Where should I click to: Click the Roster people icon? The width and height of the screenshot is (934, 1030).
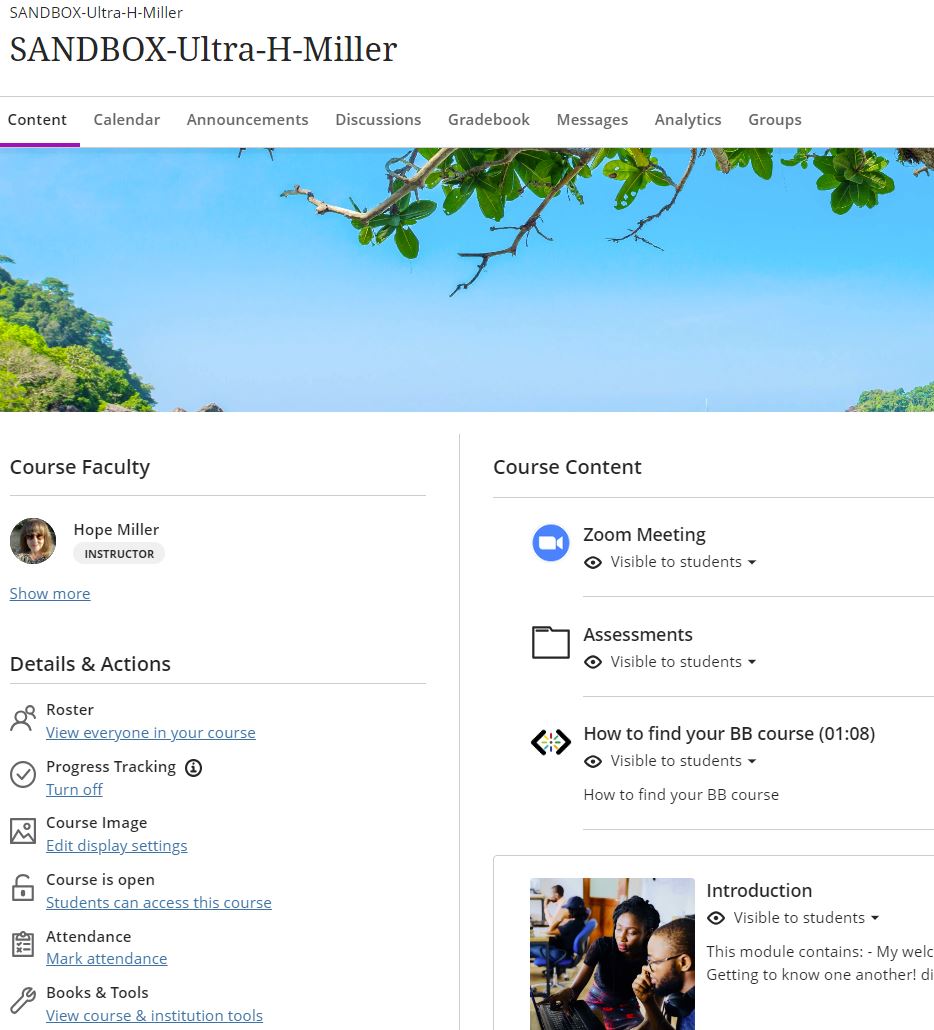(23, 719)
